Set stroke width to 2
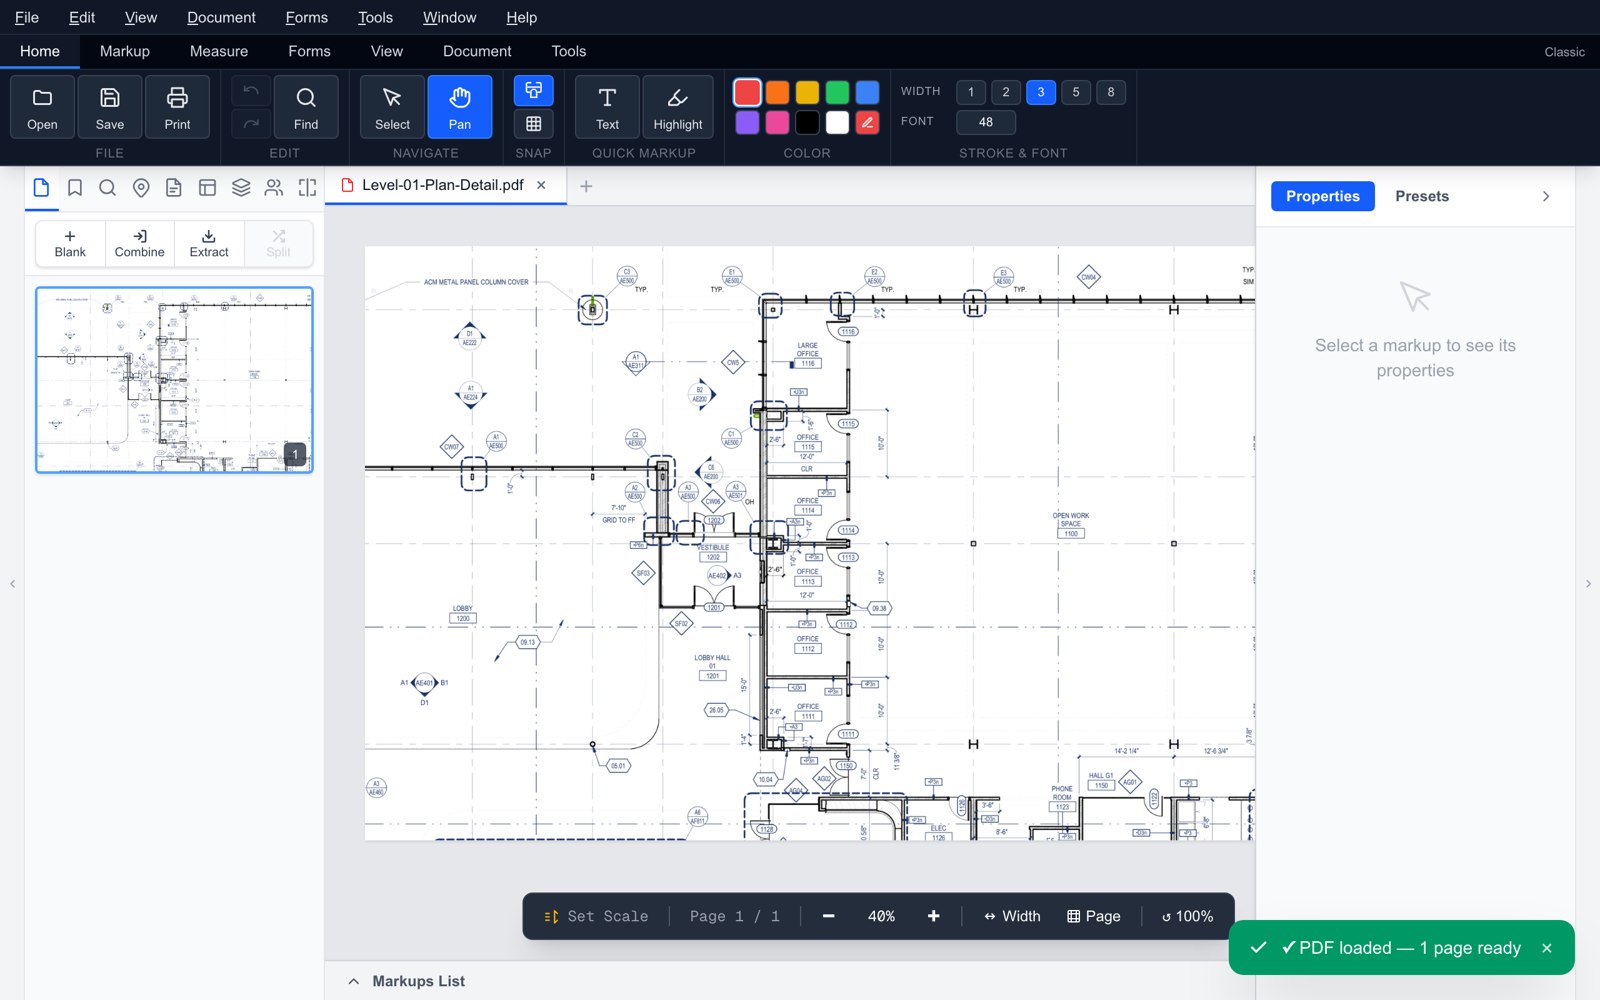Viewport: 1600px width, 1000px height. [x=1006, y=92]
